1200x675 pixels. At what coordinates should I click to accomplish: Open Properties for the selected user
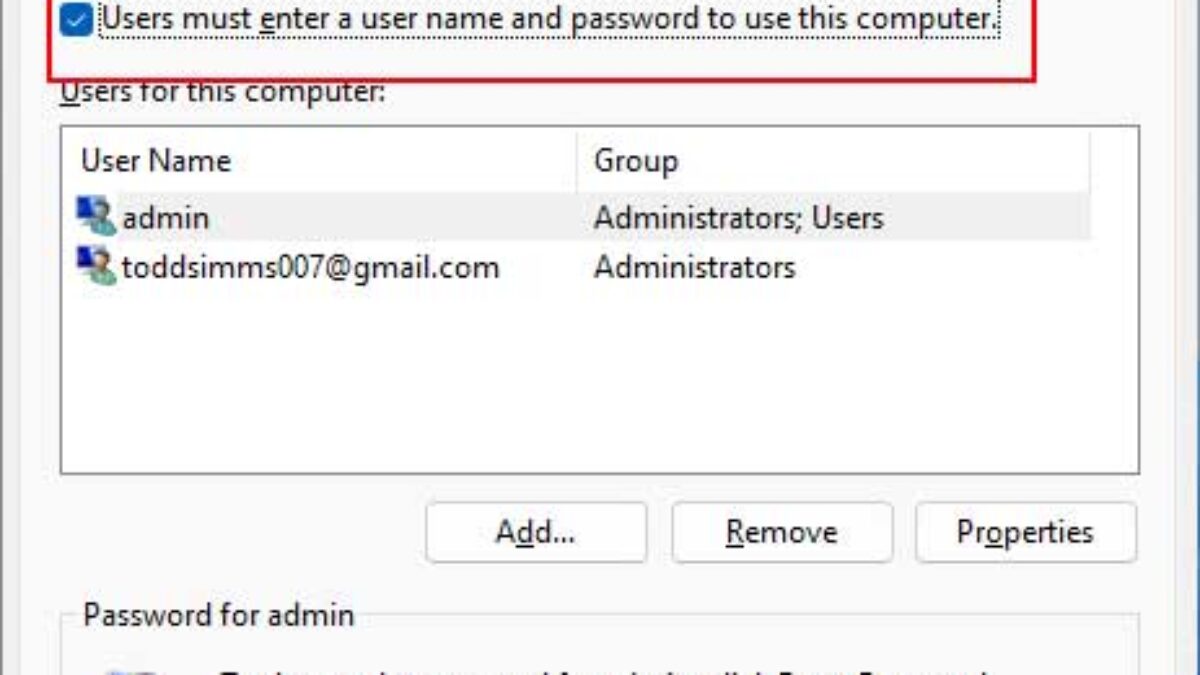point(1025,532)
